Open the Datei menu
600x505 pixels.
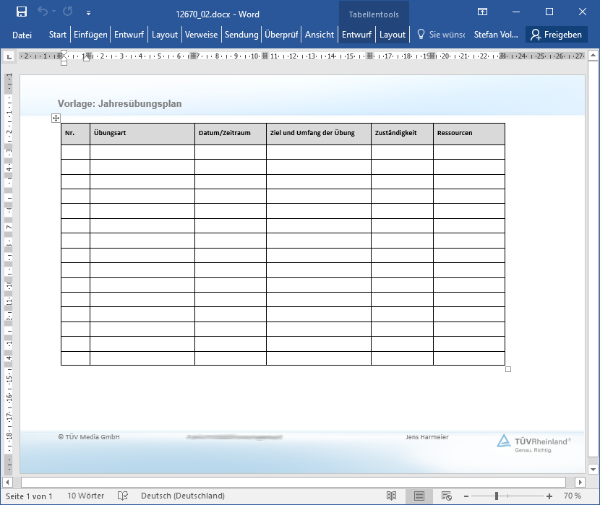[22, 34]
